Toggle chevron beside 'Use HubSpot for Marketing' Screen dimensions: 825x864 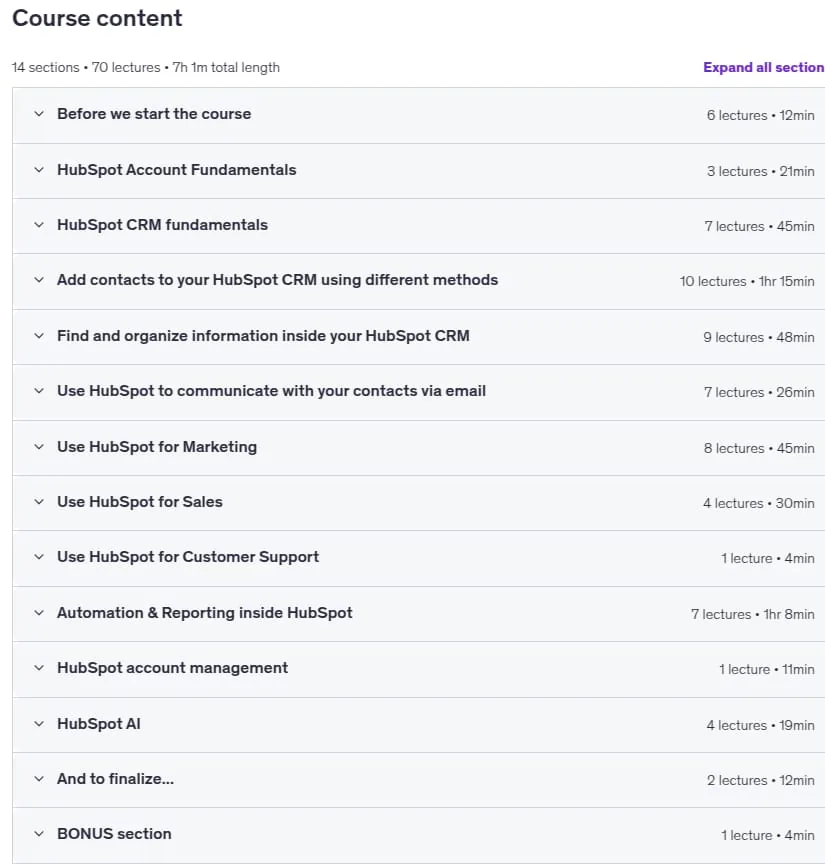[x=39, y=447]
